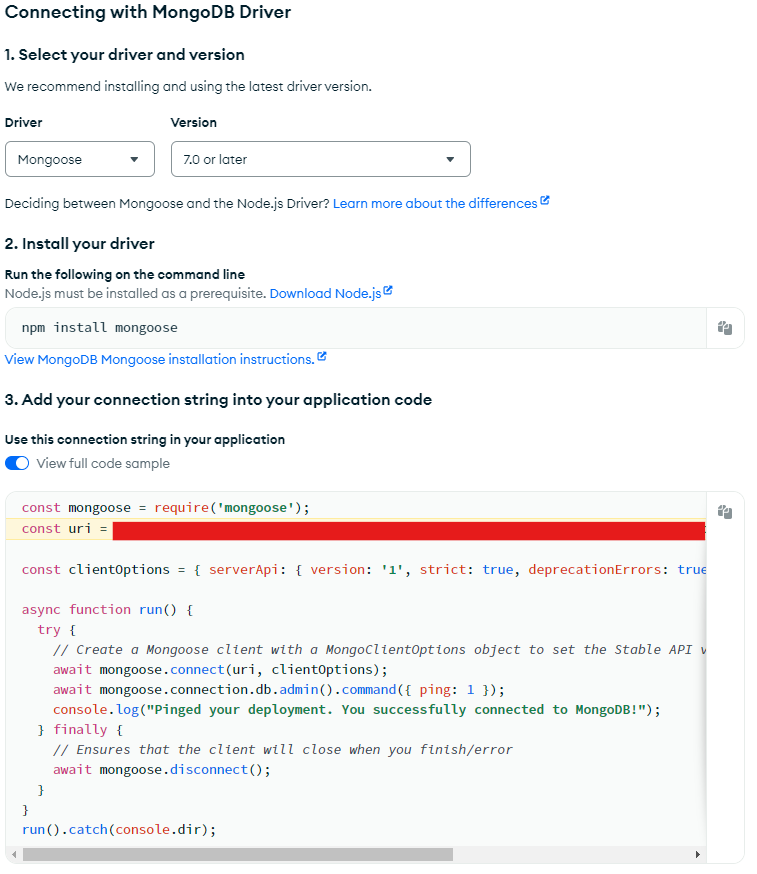
Task: Click the 'Connecting with MongoDB Driver' heading
Action: pyautogui.click(x=148, y=12)
